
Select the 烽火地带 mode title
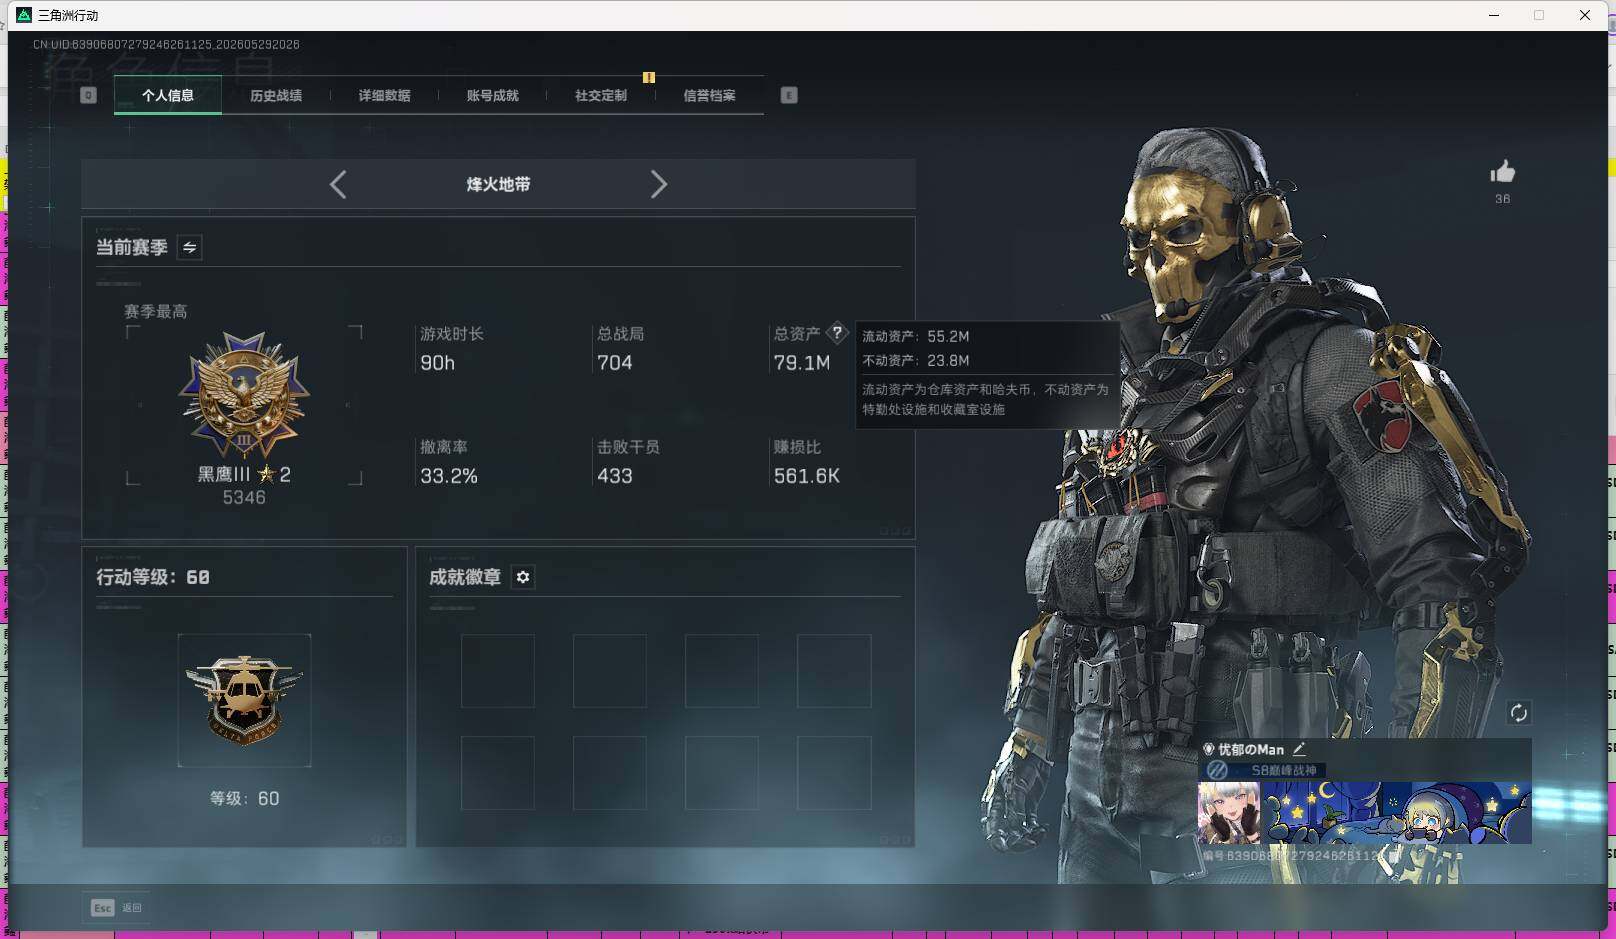[498, 184]
